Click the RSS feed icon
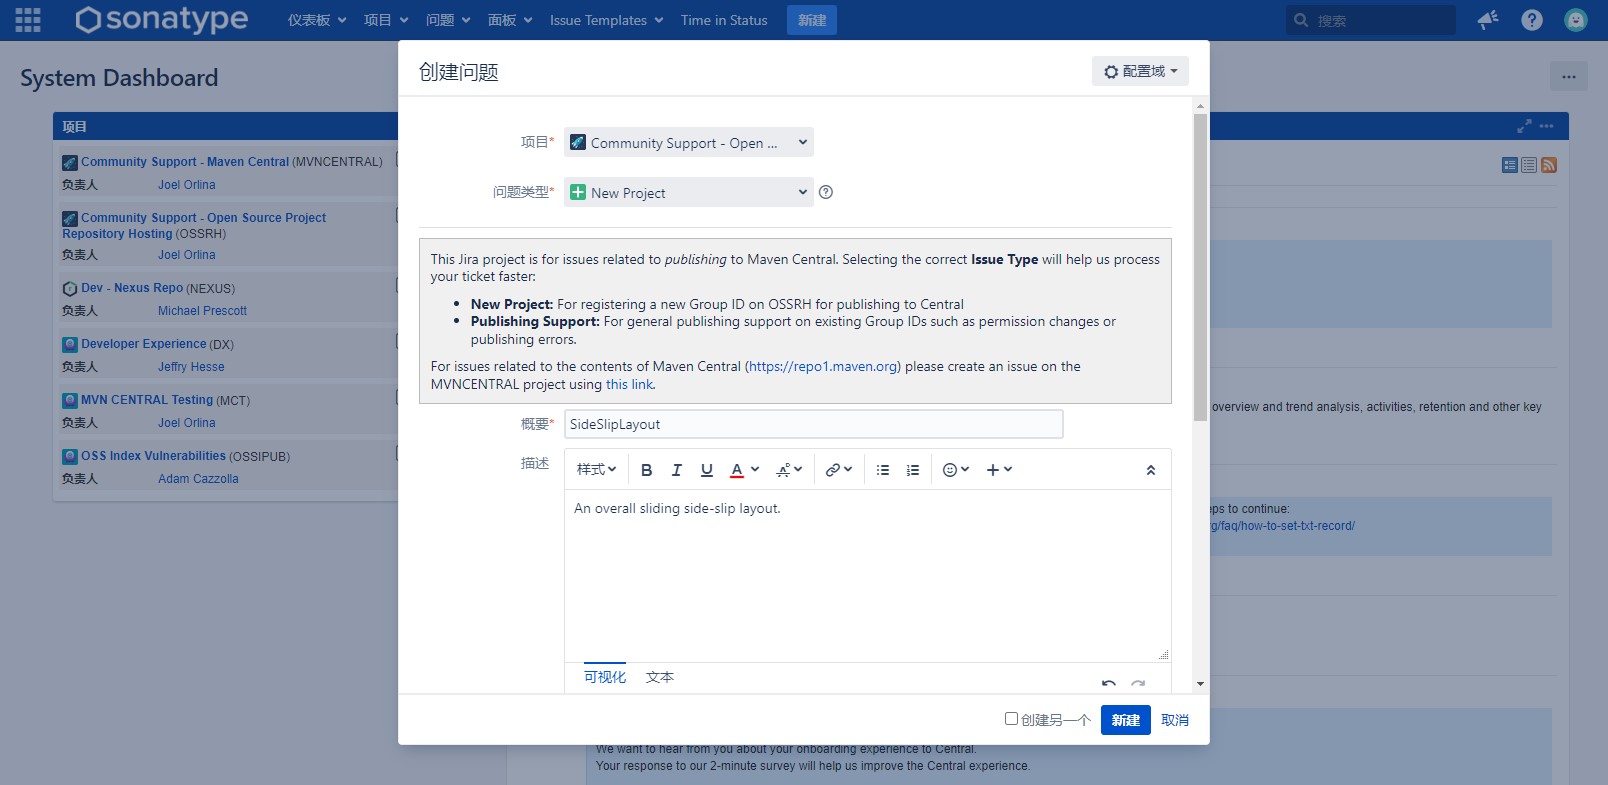Screen dimensions: 1608x785 (1549, 165)
